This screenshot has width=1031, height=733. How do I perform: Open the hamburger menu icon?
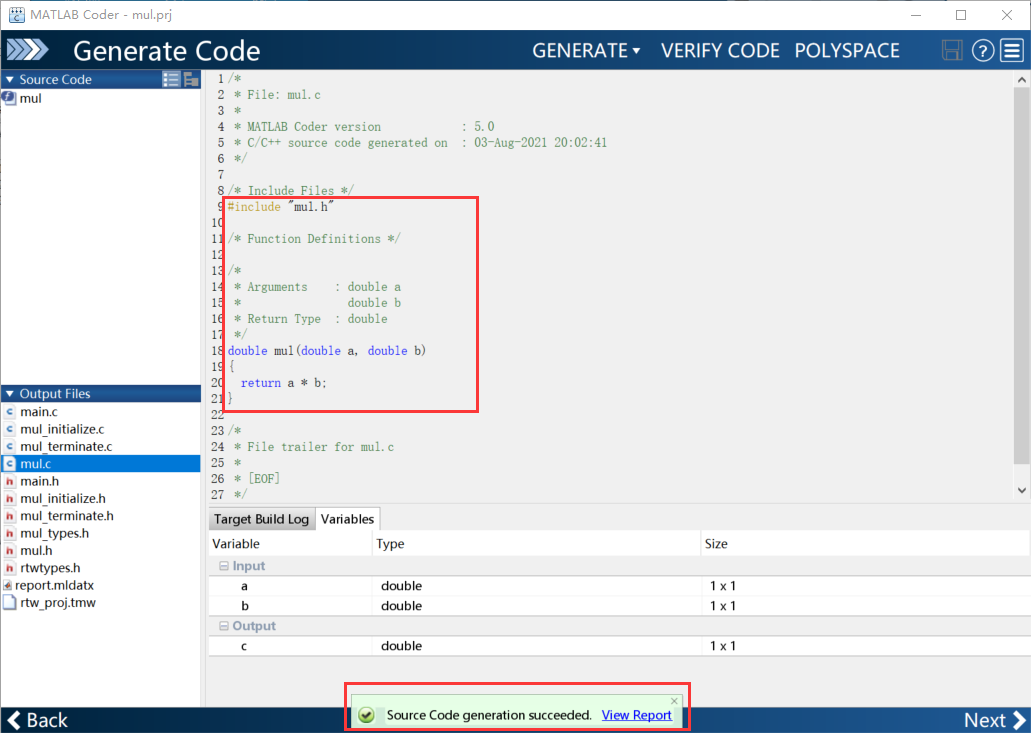click(1012, 50)
